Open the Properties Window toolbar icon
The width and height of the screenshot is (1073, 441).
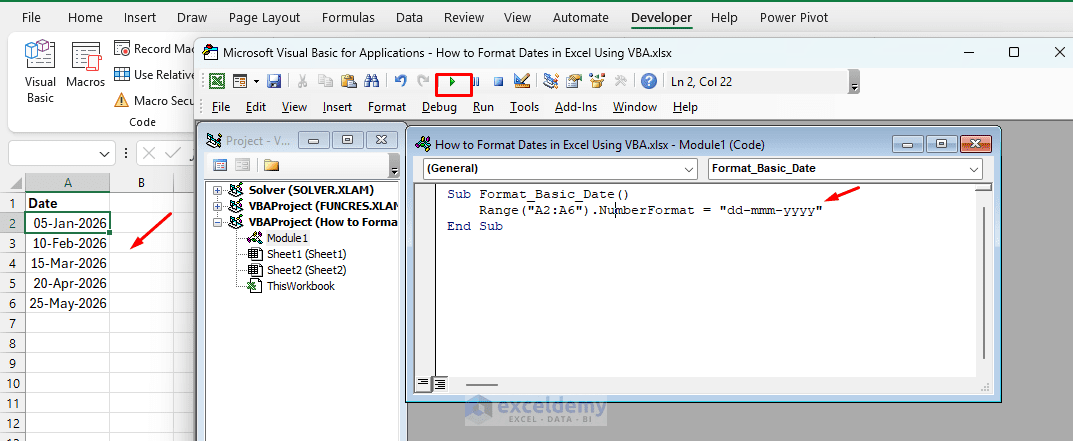coord(574,81)
